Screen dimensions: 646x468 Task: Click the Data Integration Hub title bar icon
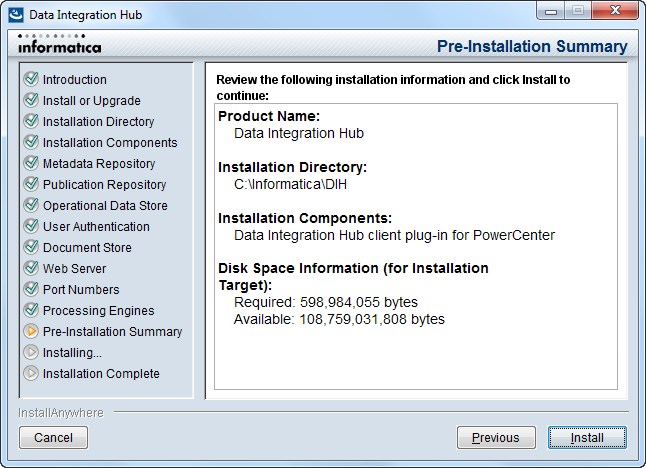[x=16, y=15]
